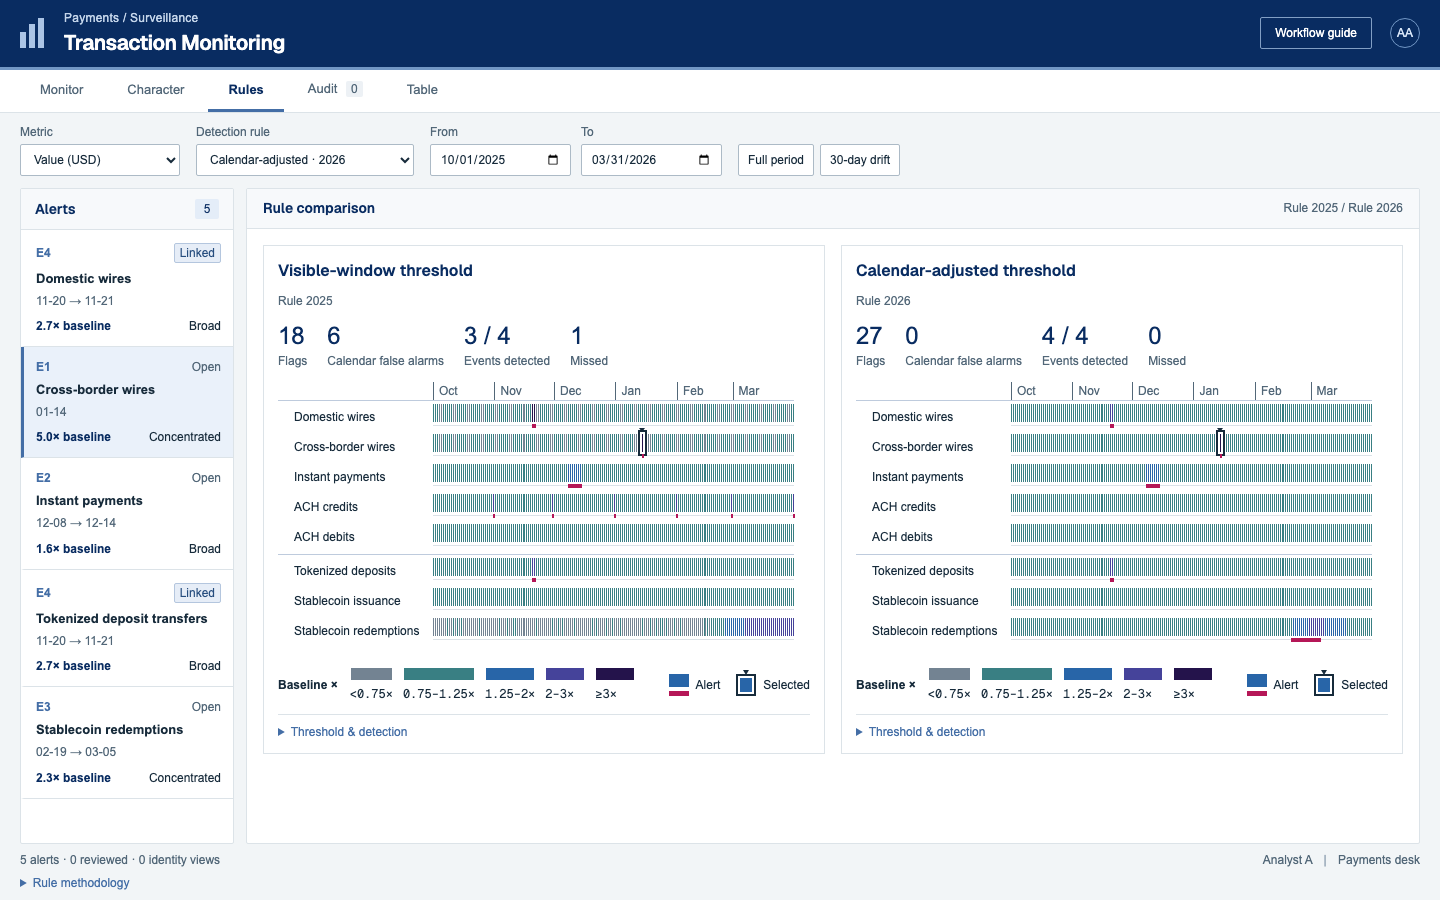
Task: Click the Stablecoin issuance strip in Rule 2026
Action: [x=1192, y=597]
